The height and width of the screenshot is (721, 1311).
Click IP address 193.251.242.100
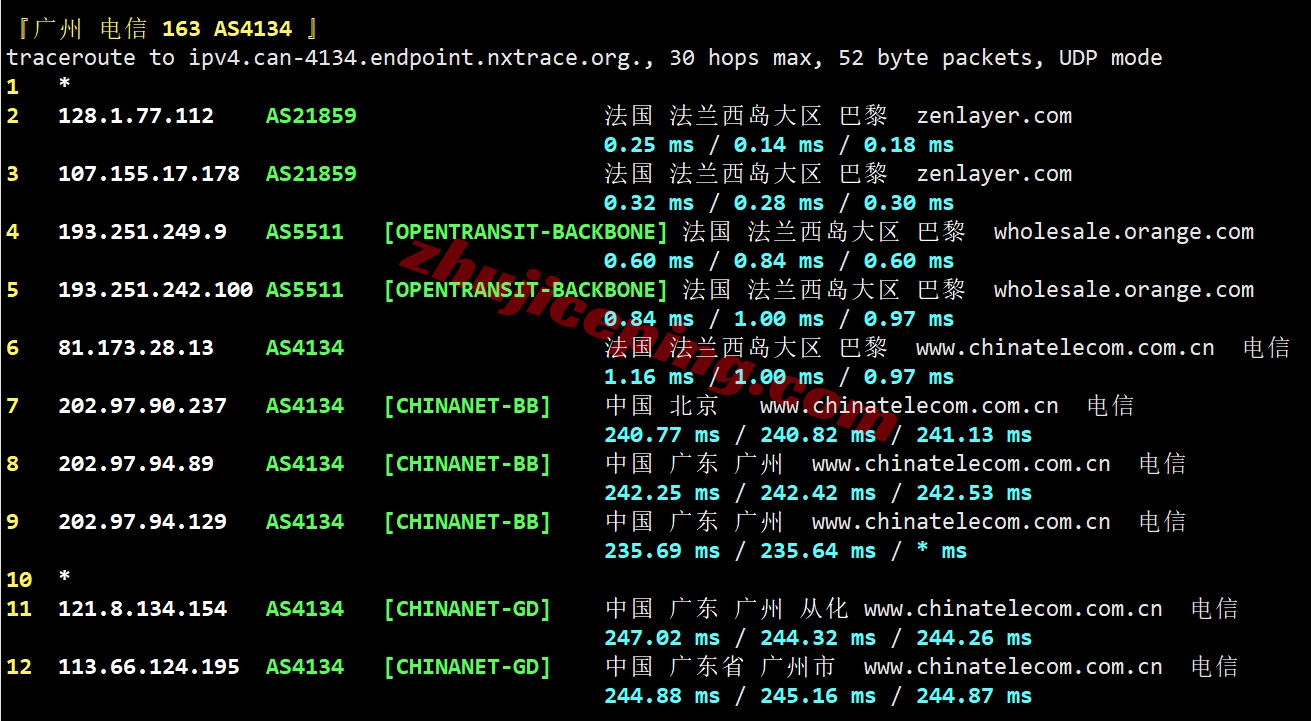[155, 290]
